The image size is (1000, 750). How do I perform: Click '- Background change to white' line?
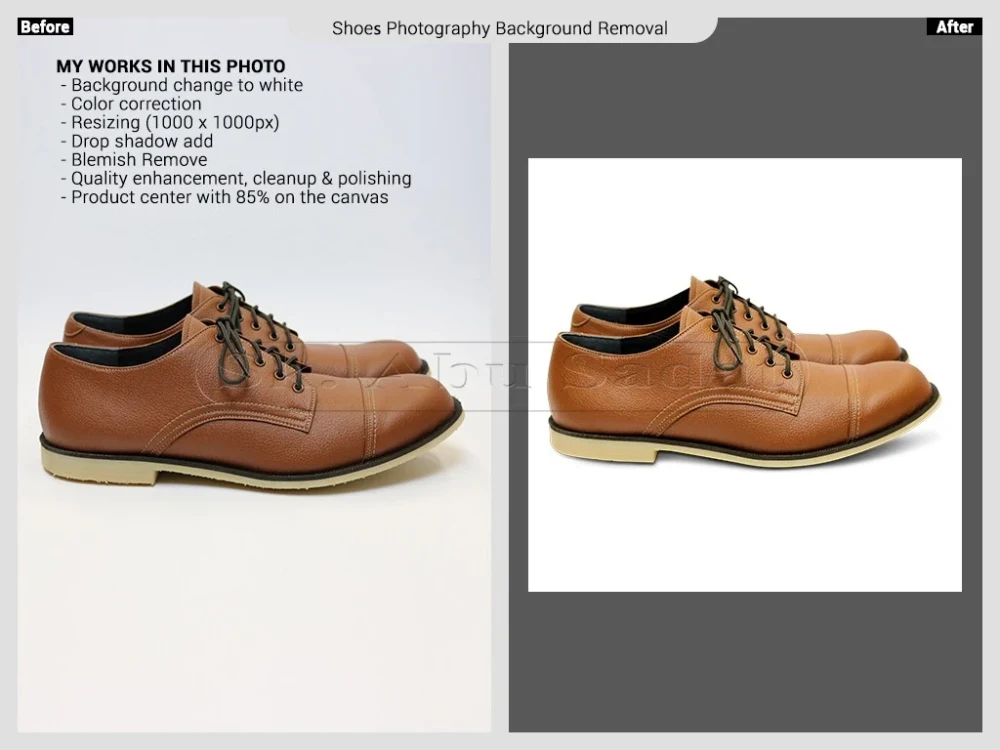tap(182, 85)
